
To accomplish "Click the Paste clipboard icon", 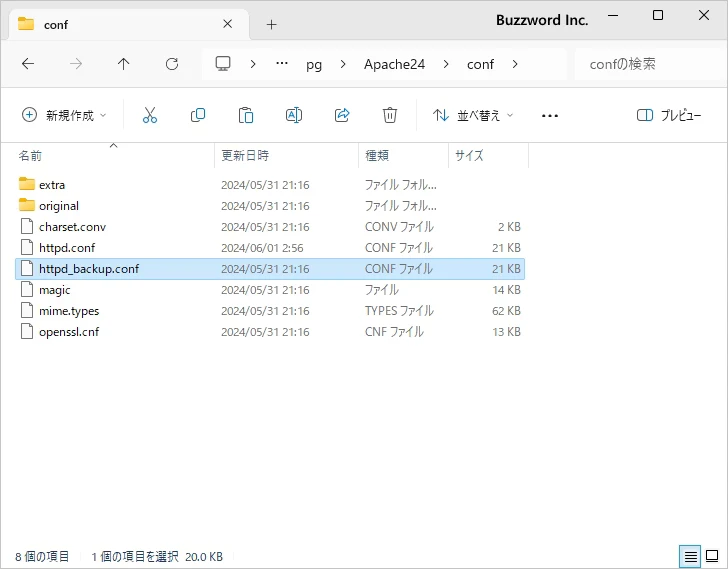I will click(x=246, y=115).
